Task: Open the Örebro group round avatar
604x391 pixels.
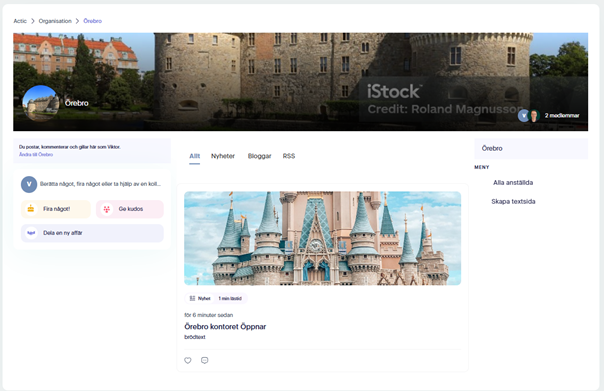Action: point(40,103)
